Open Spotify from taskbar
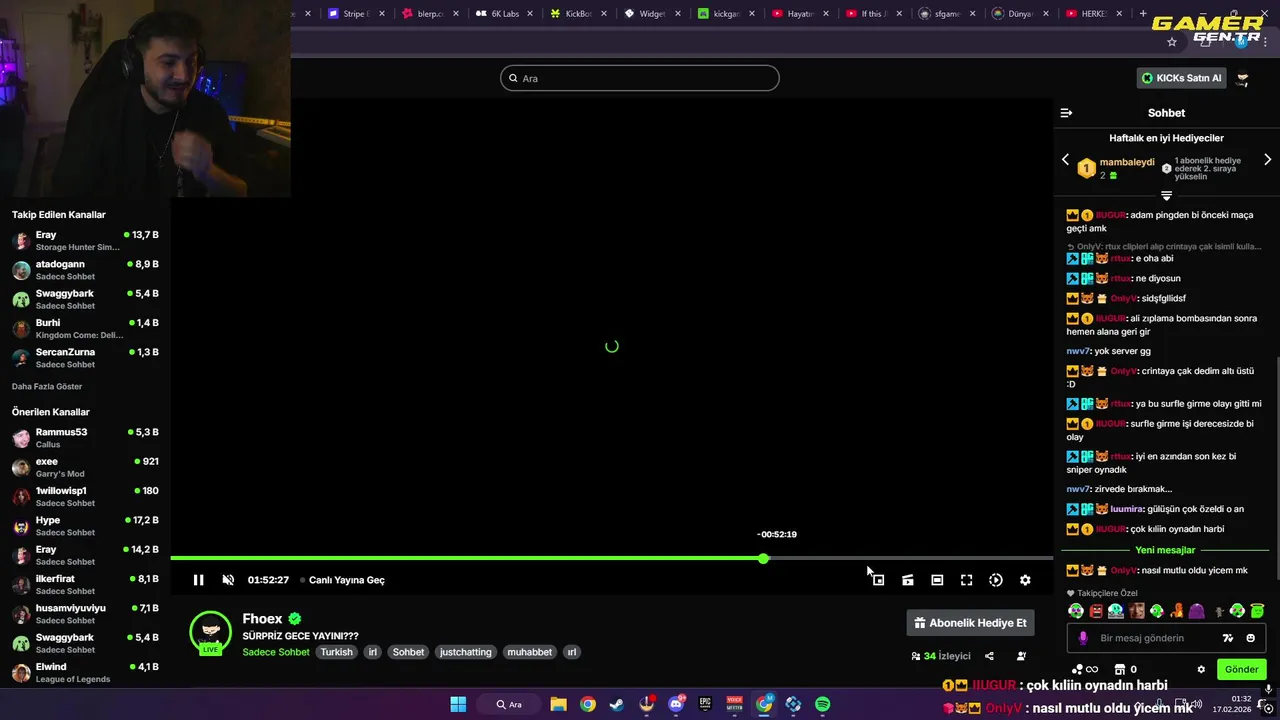Image resolution: width=1280 pixels, height=720 pixels. click(822, 704)
